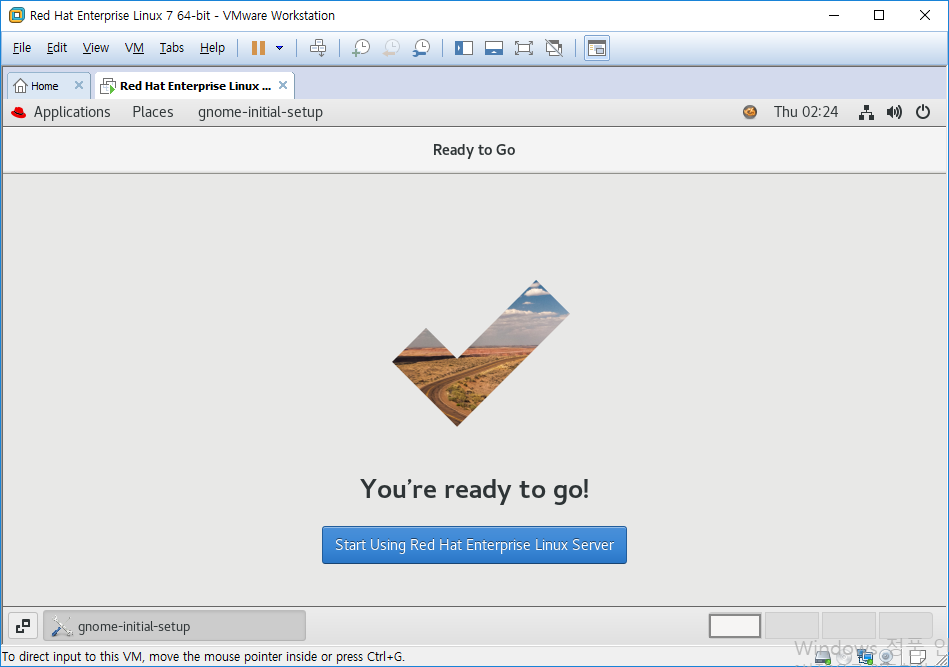Click the show desktop button in the GNOME bottom panel
Screen dimensions: 949x667
(23, 626)
